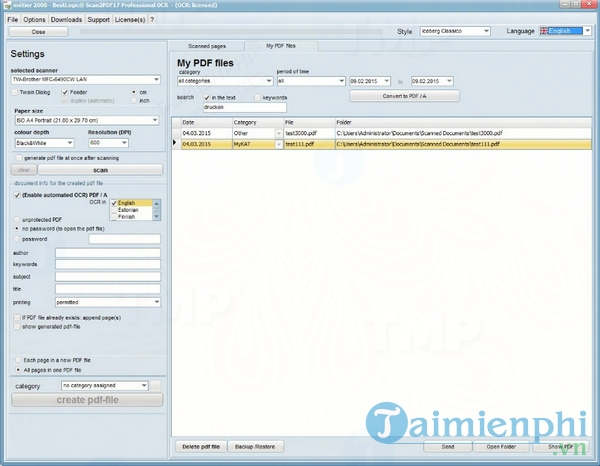Click the Close button below the menu bar

[x=38, y=32]
